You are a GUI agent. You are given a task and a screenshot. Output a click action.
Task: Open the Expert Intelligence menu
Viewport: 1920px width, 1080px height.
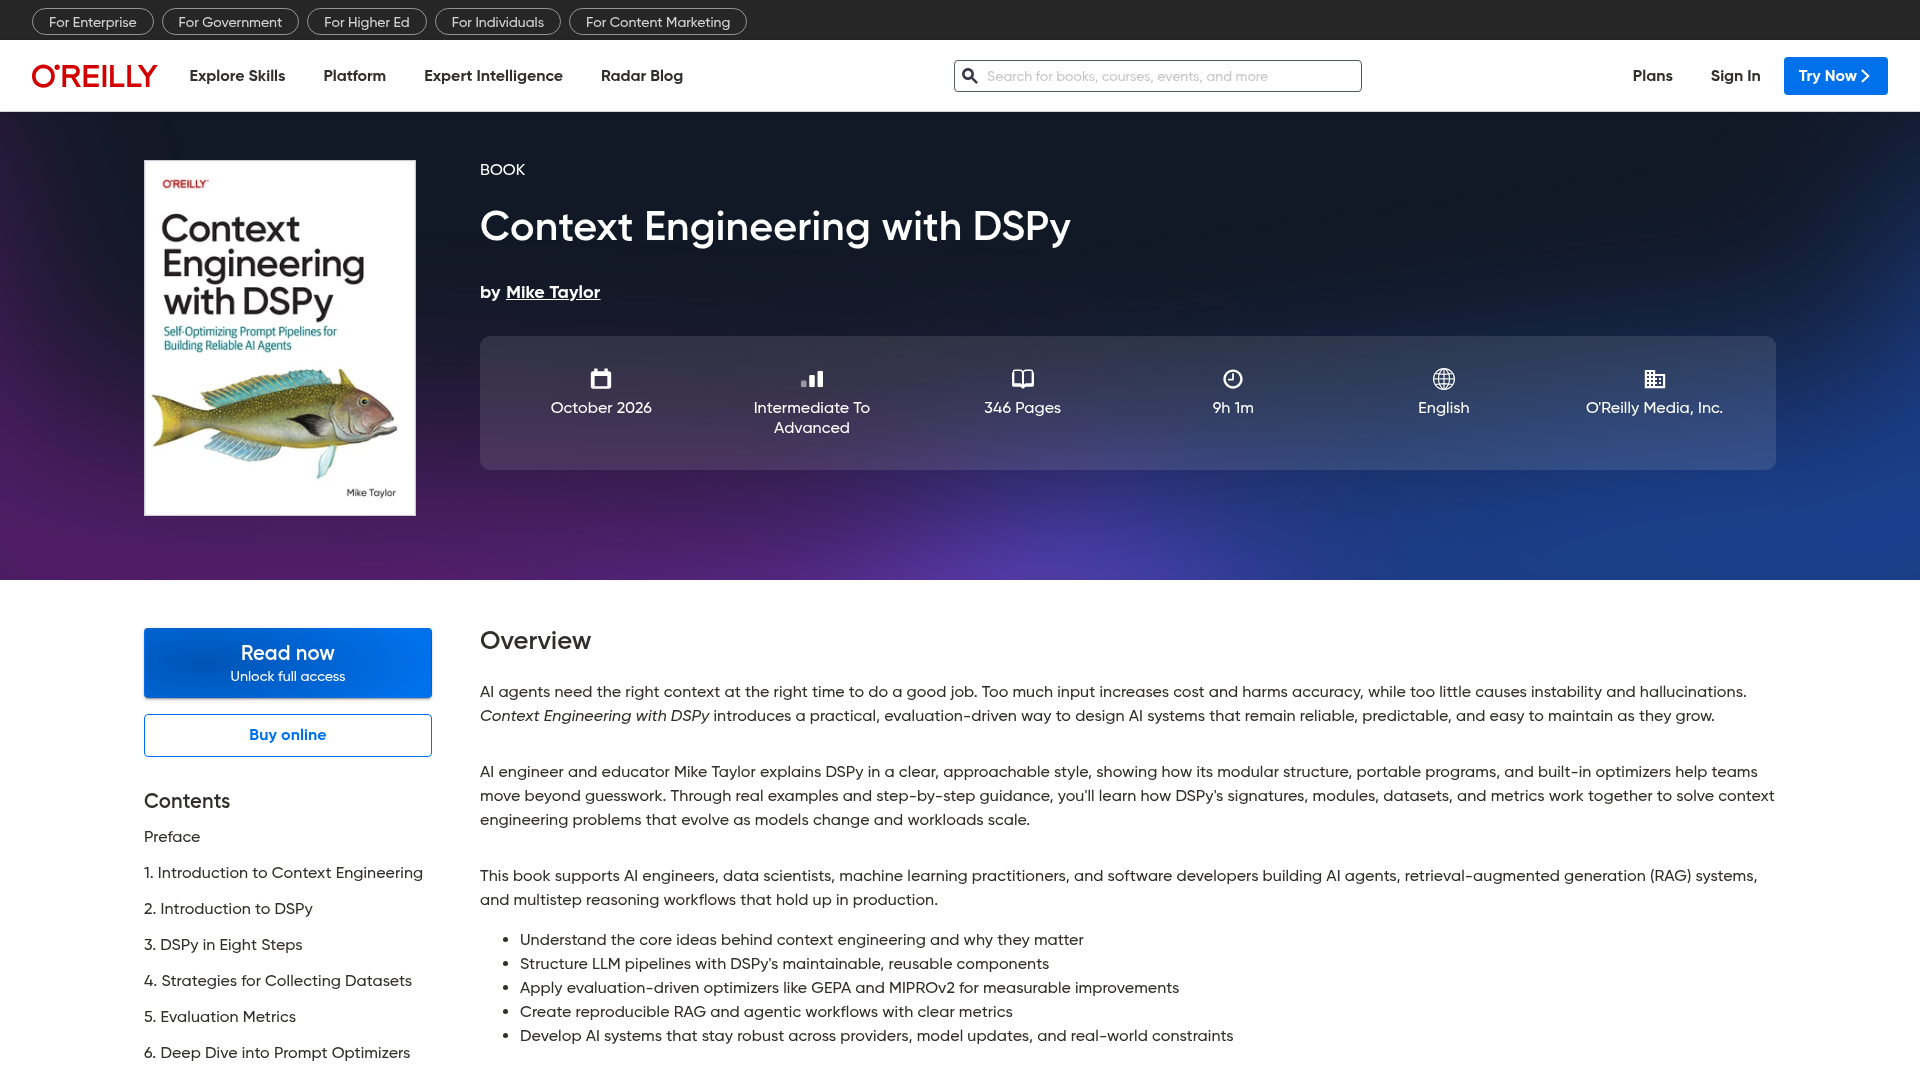pyautogui.click(x=493, y=76)
